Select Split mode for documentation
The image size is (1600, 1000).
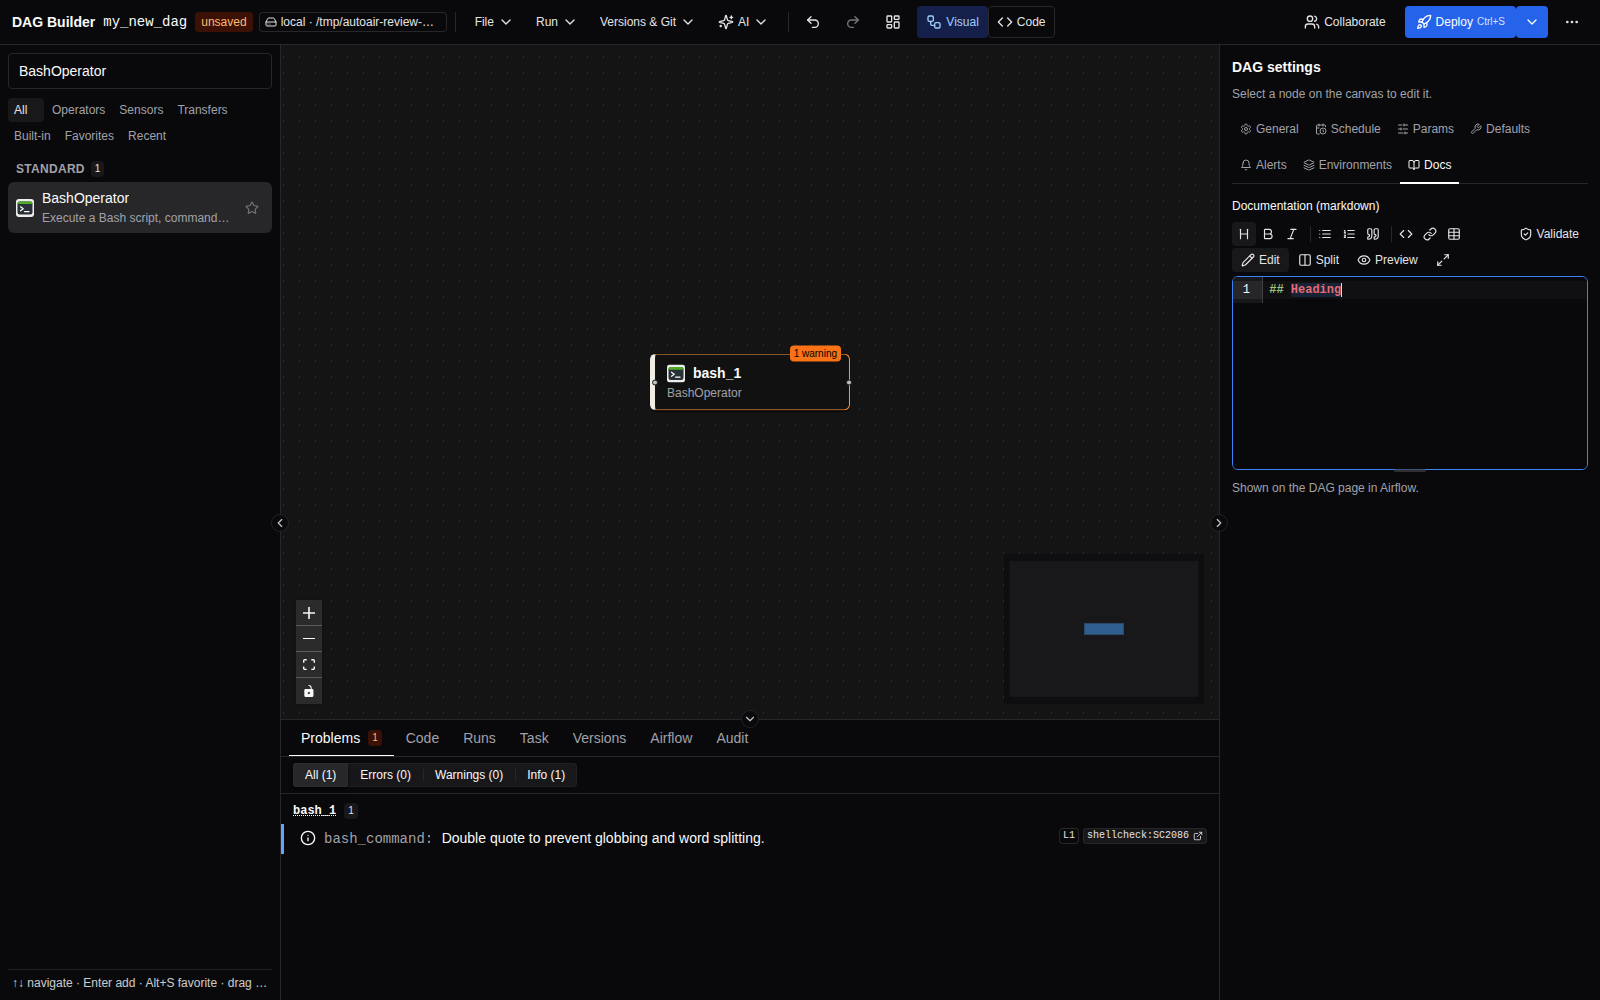(1319, 260)
